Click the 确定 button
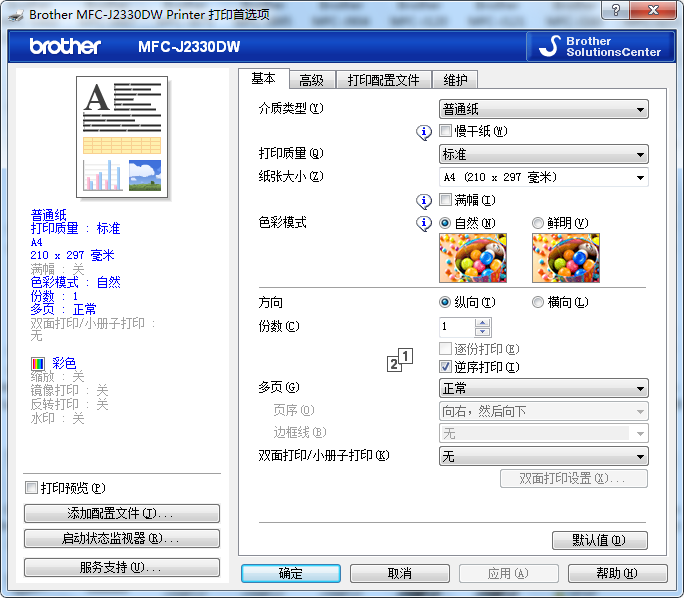Viewport: 684px width, 598px height. click(291, 573)
